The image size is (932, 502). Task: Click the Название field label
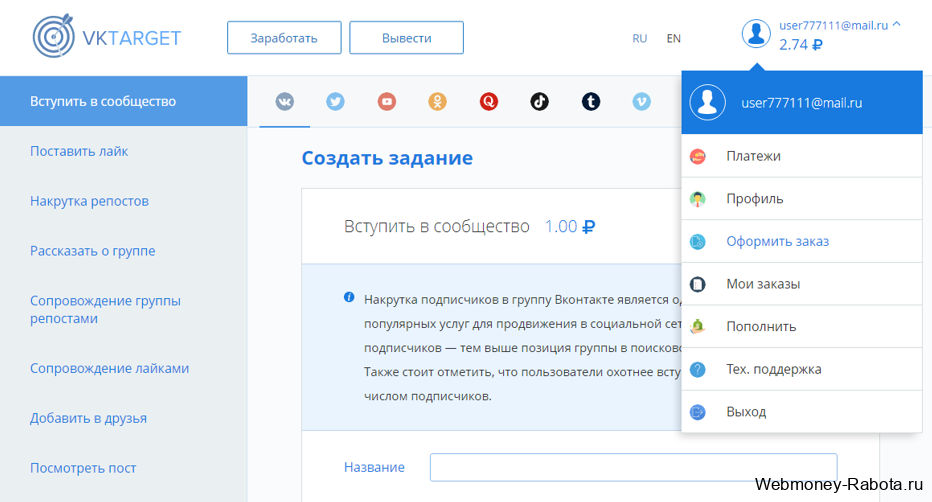(x=374, y=468)
